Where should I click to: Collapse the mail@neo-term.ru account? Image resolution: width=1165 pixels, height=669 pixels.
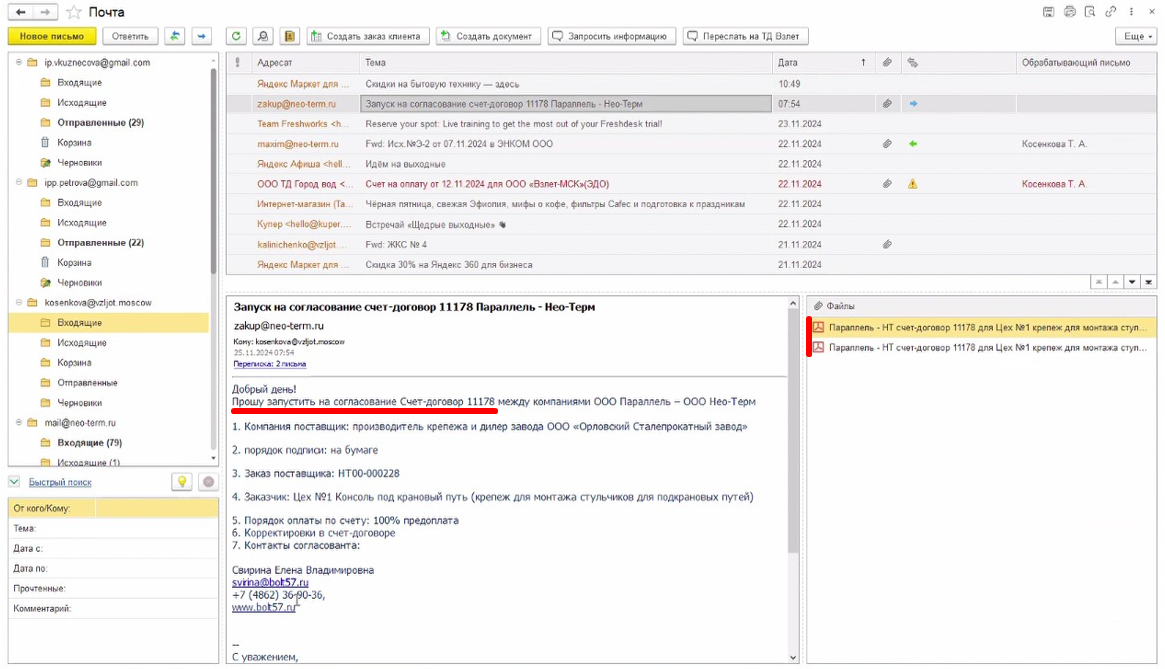coord(19,422)
